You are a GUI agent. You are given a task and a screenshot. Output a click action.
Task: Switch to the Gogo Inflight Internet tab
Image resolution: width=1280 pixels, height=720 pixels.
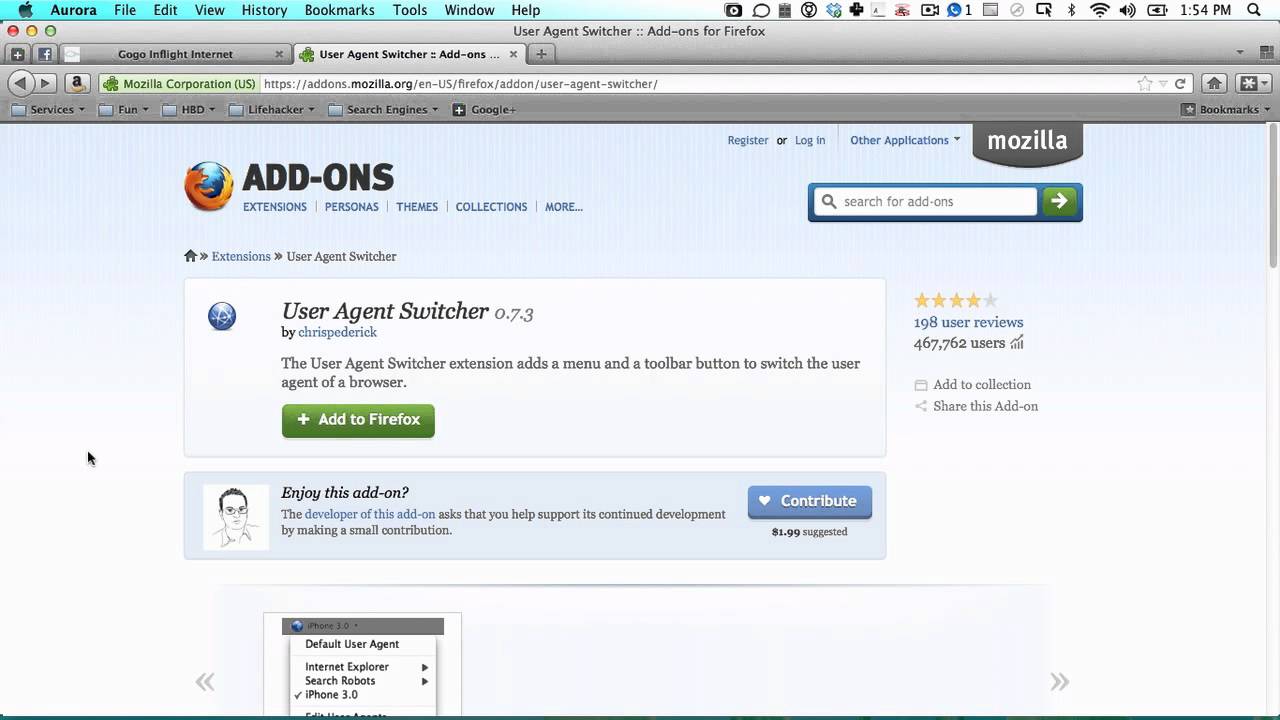coord(175,54)
